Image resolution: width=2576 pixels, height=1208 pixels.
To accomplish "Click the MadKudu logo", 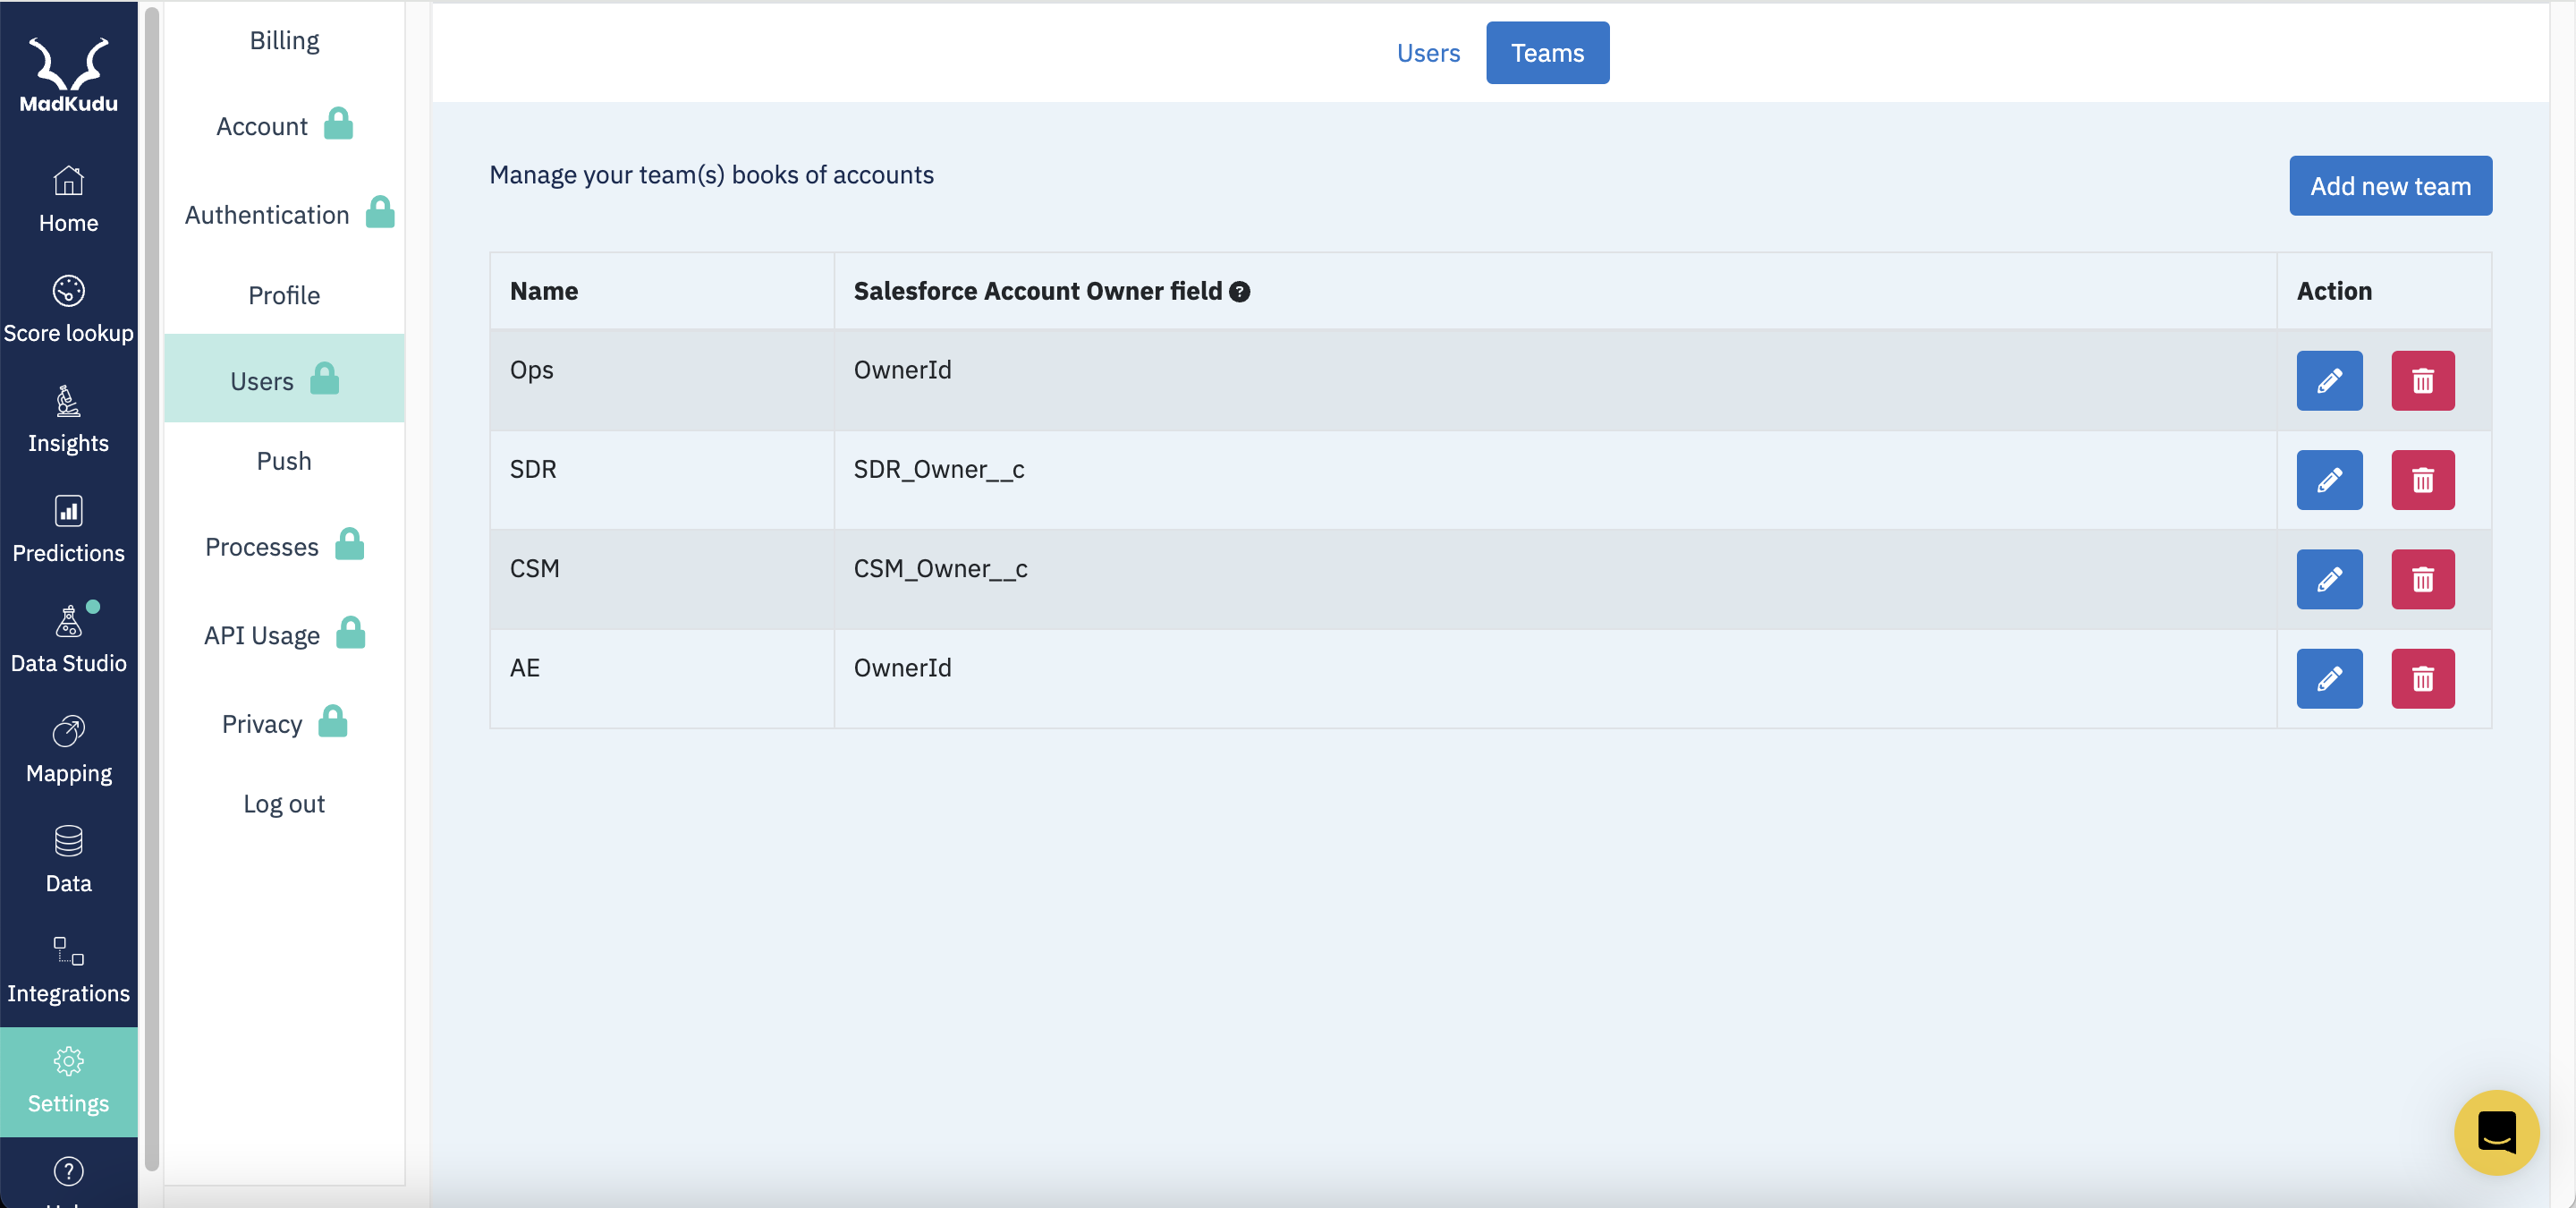I will pyautogui.click(x=68, y=75).
